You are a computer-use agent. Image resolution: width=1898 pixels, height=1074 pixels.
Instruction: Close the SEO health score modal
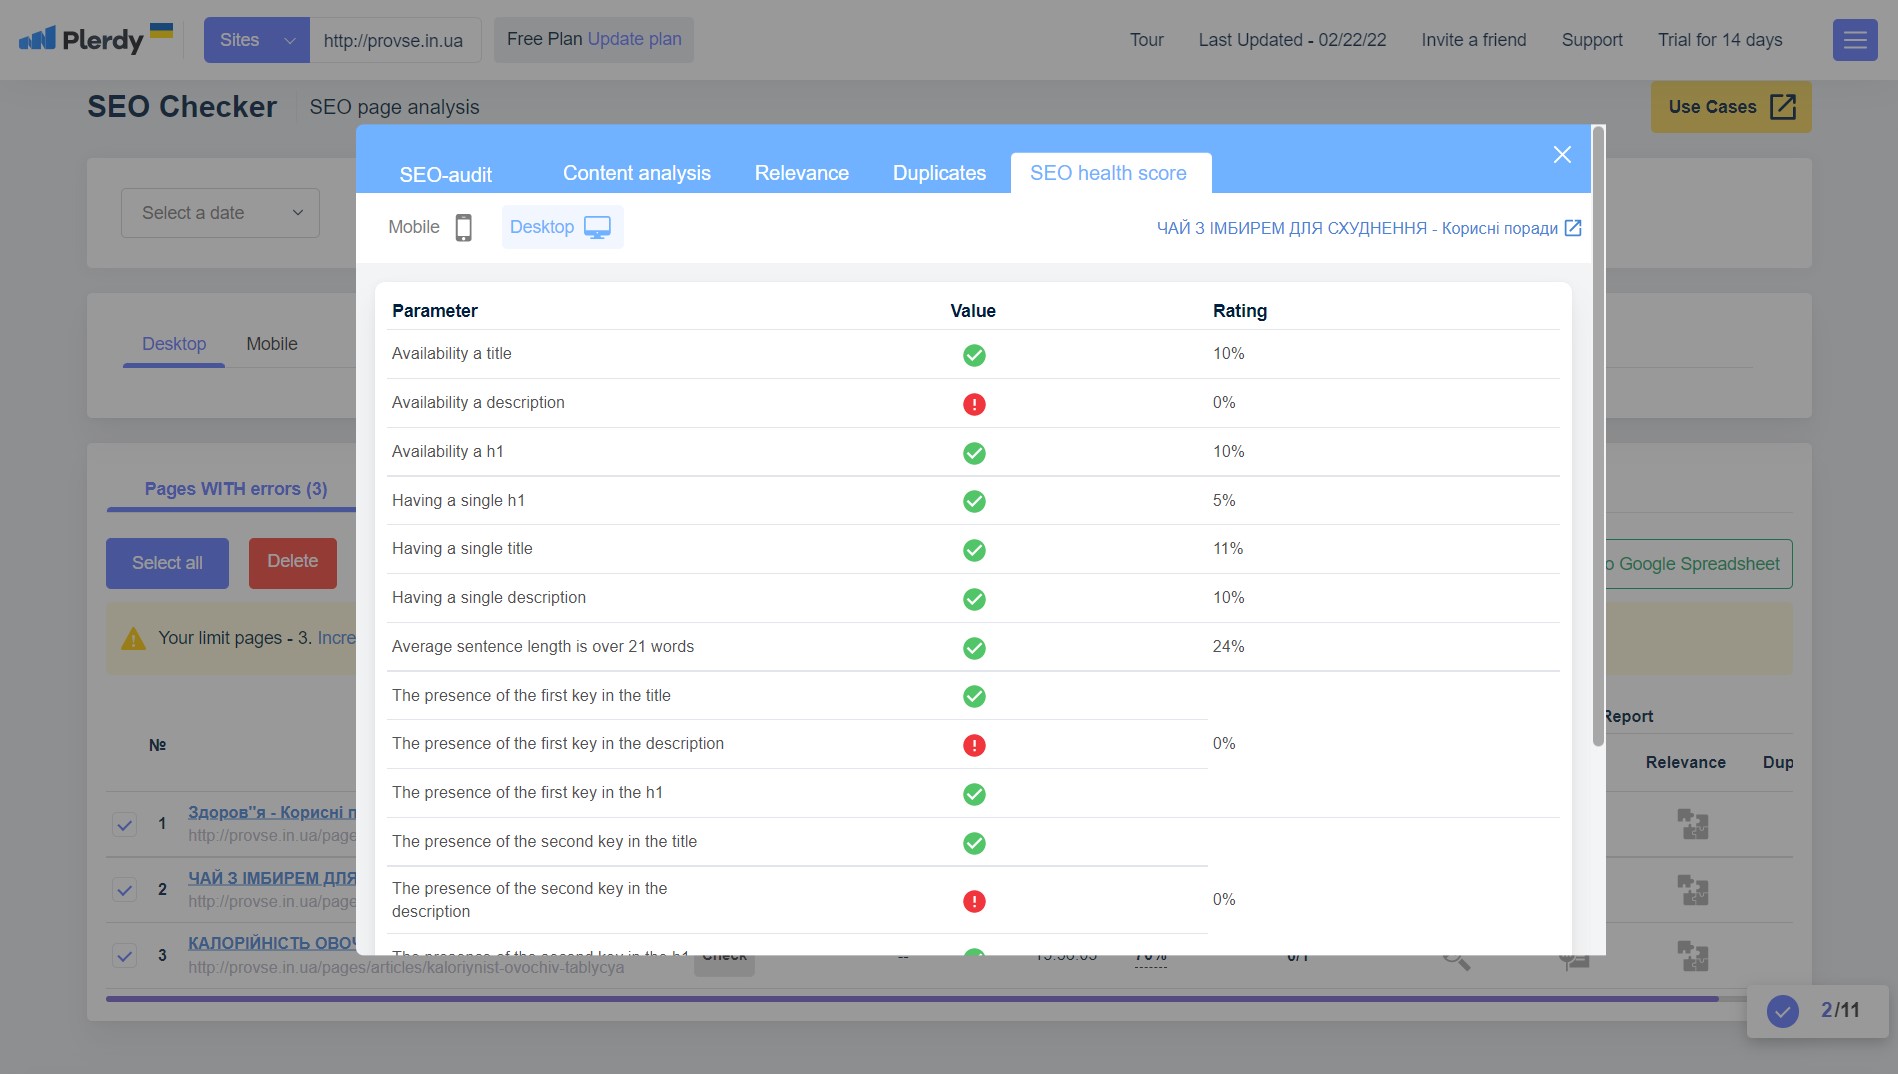click(x=1561, y=155)
